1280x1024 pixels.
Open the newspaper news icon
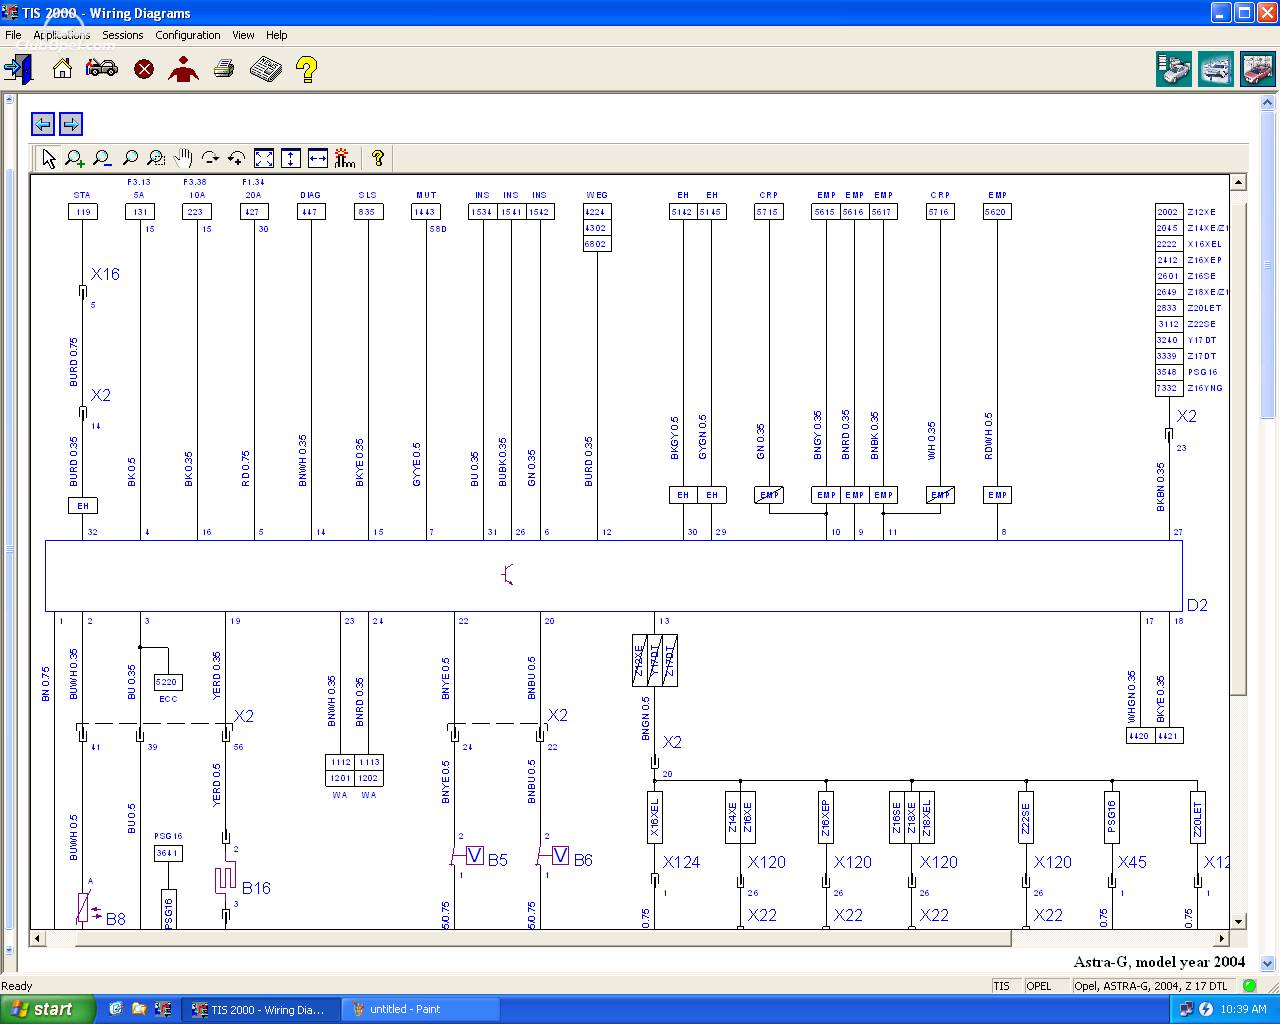(x=265, y=69)
